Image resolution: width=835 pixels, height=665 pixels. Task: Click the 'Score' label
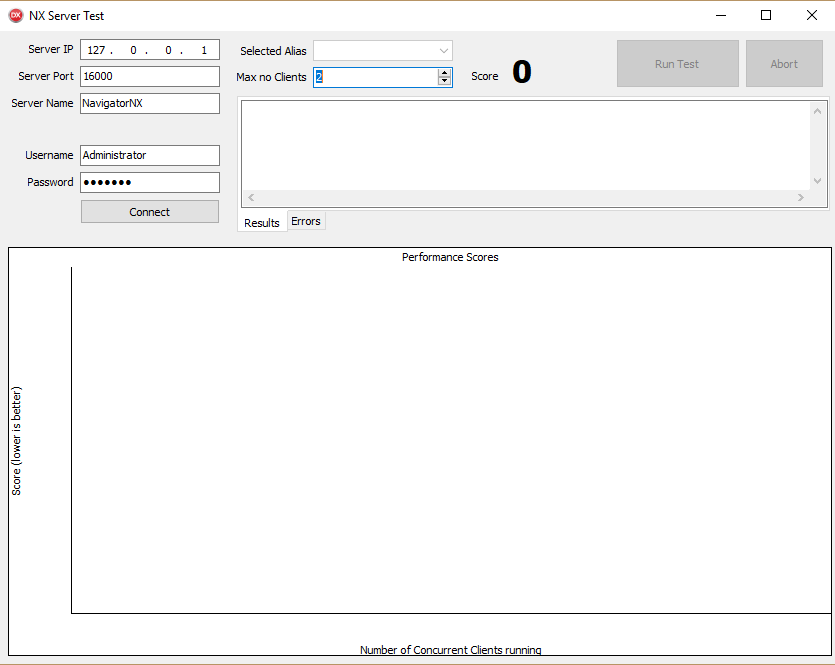[485, 76]
